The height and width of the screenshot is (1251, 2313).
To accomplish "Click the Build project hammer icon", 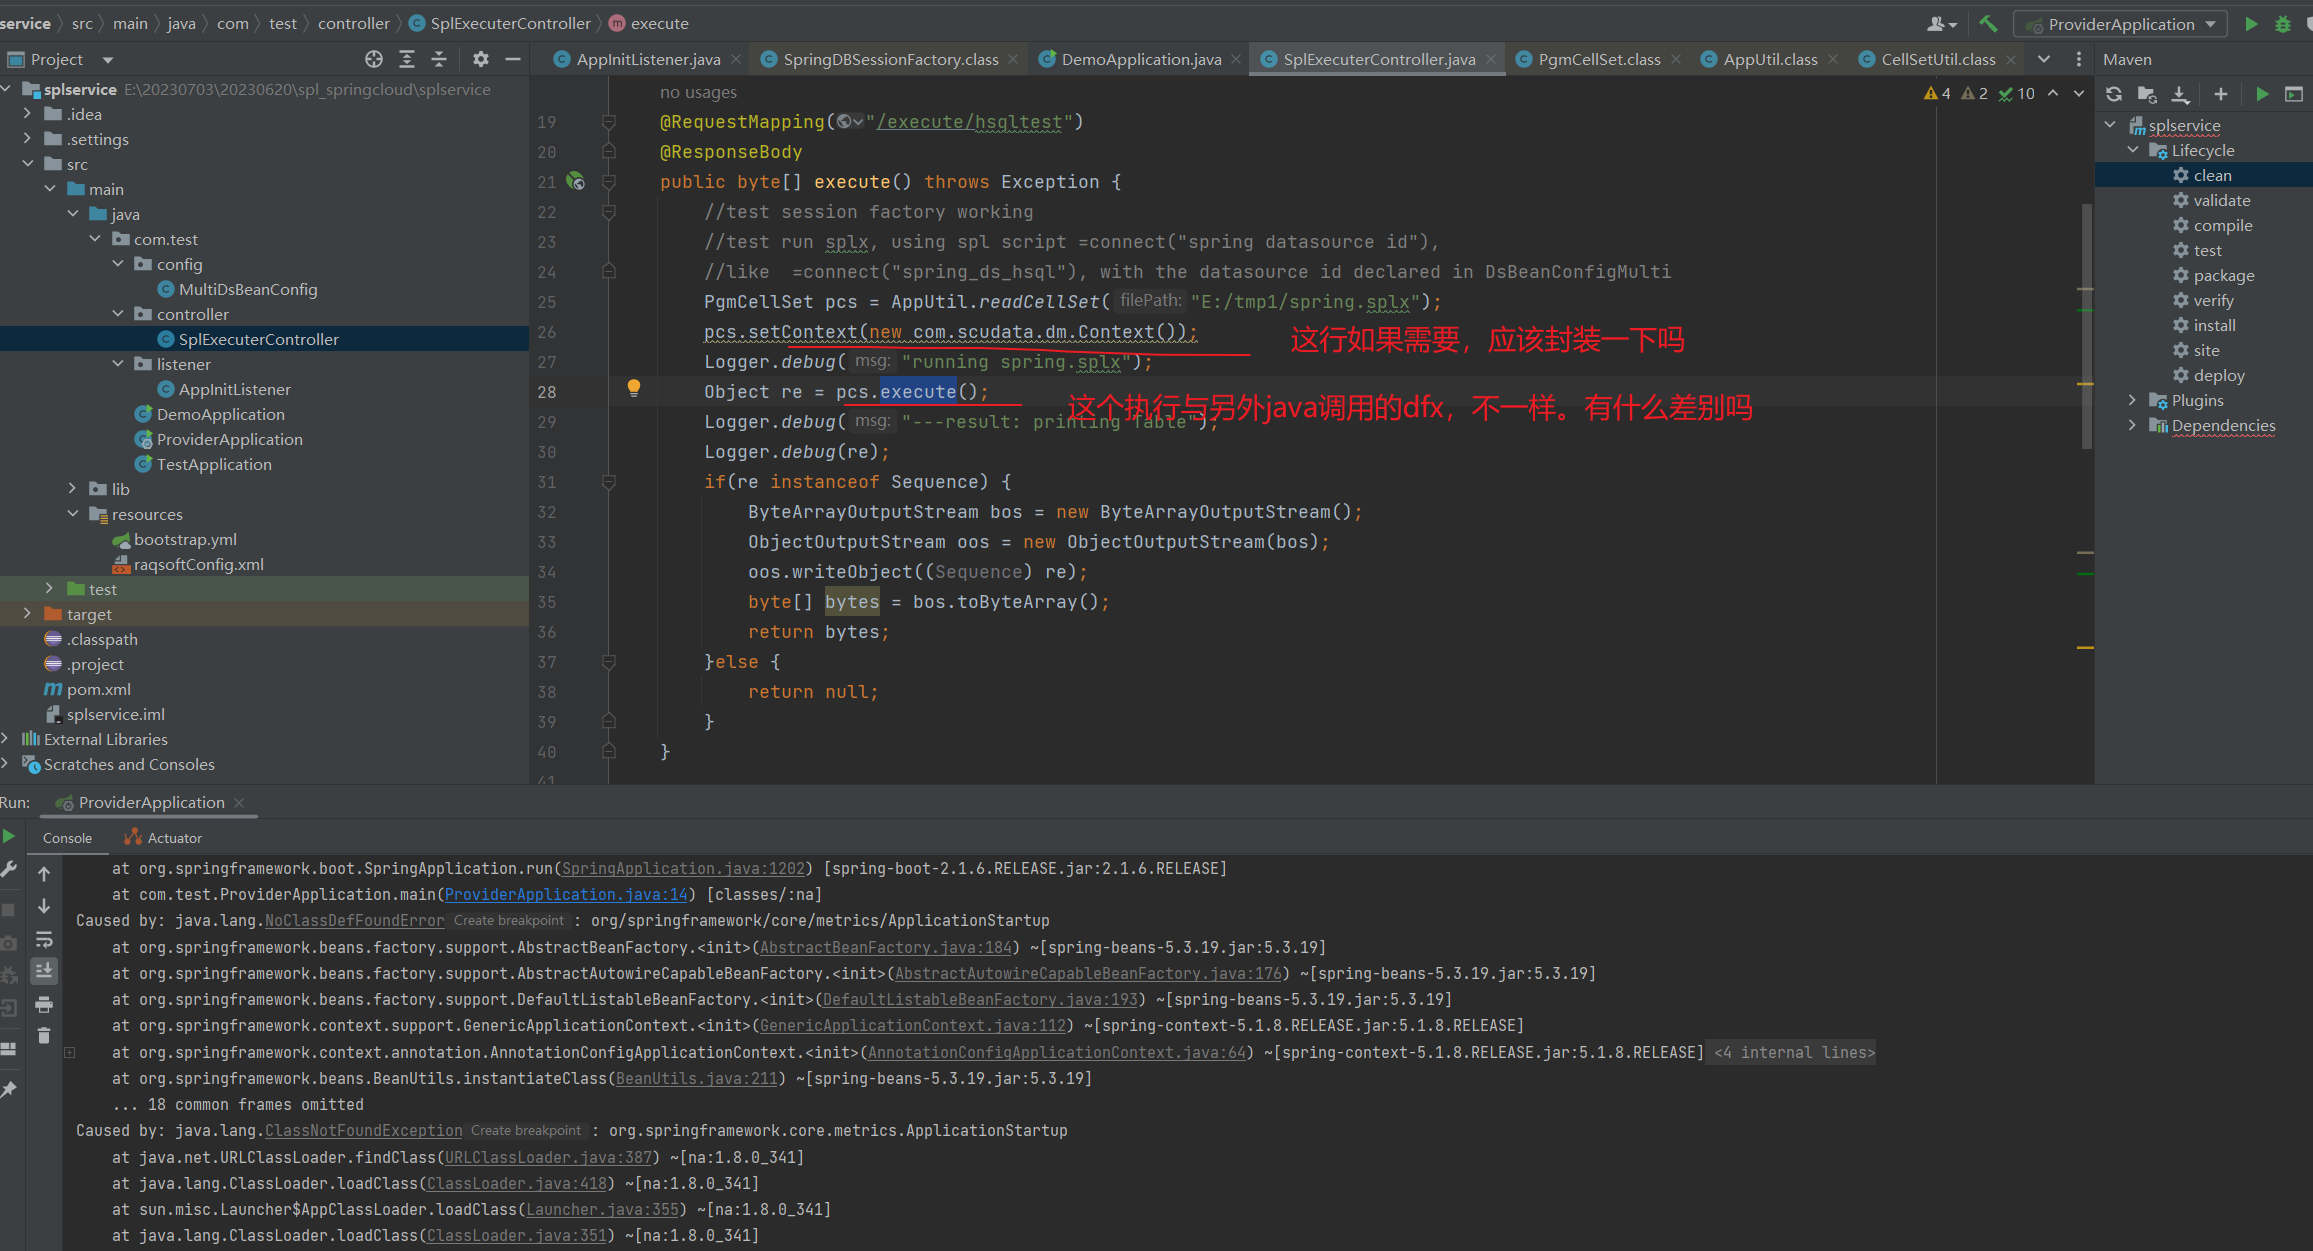I will (x=1988, y=24).
